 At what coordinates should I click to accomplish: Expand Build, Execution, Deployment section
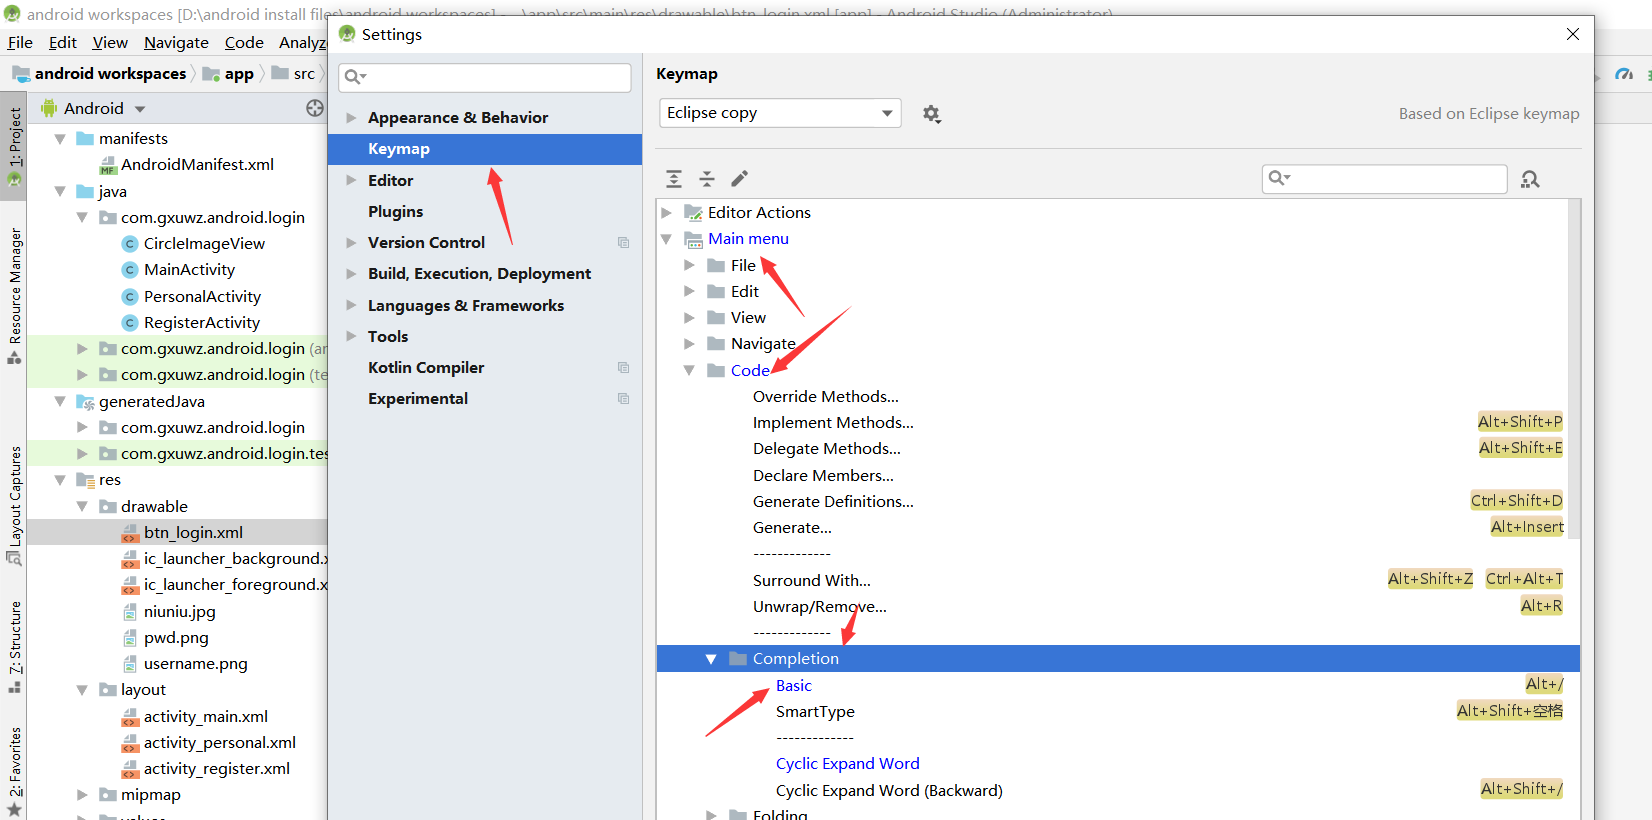tap(351, 274)
